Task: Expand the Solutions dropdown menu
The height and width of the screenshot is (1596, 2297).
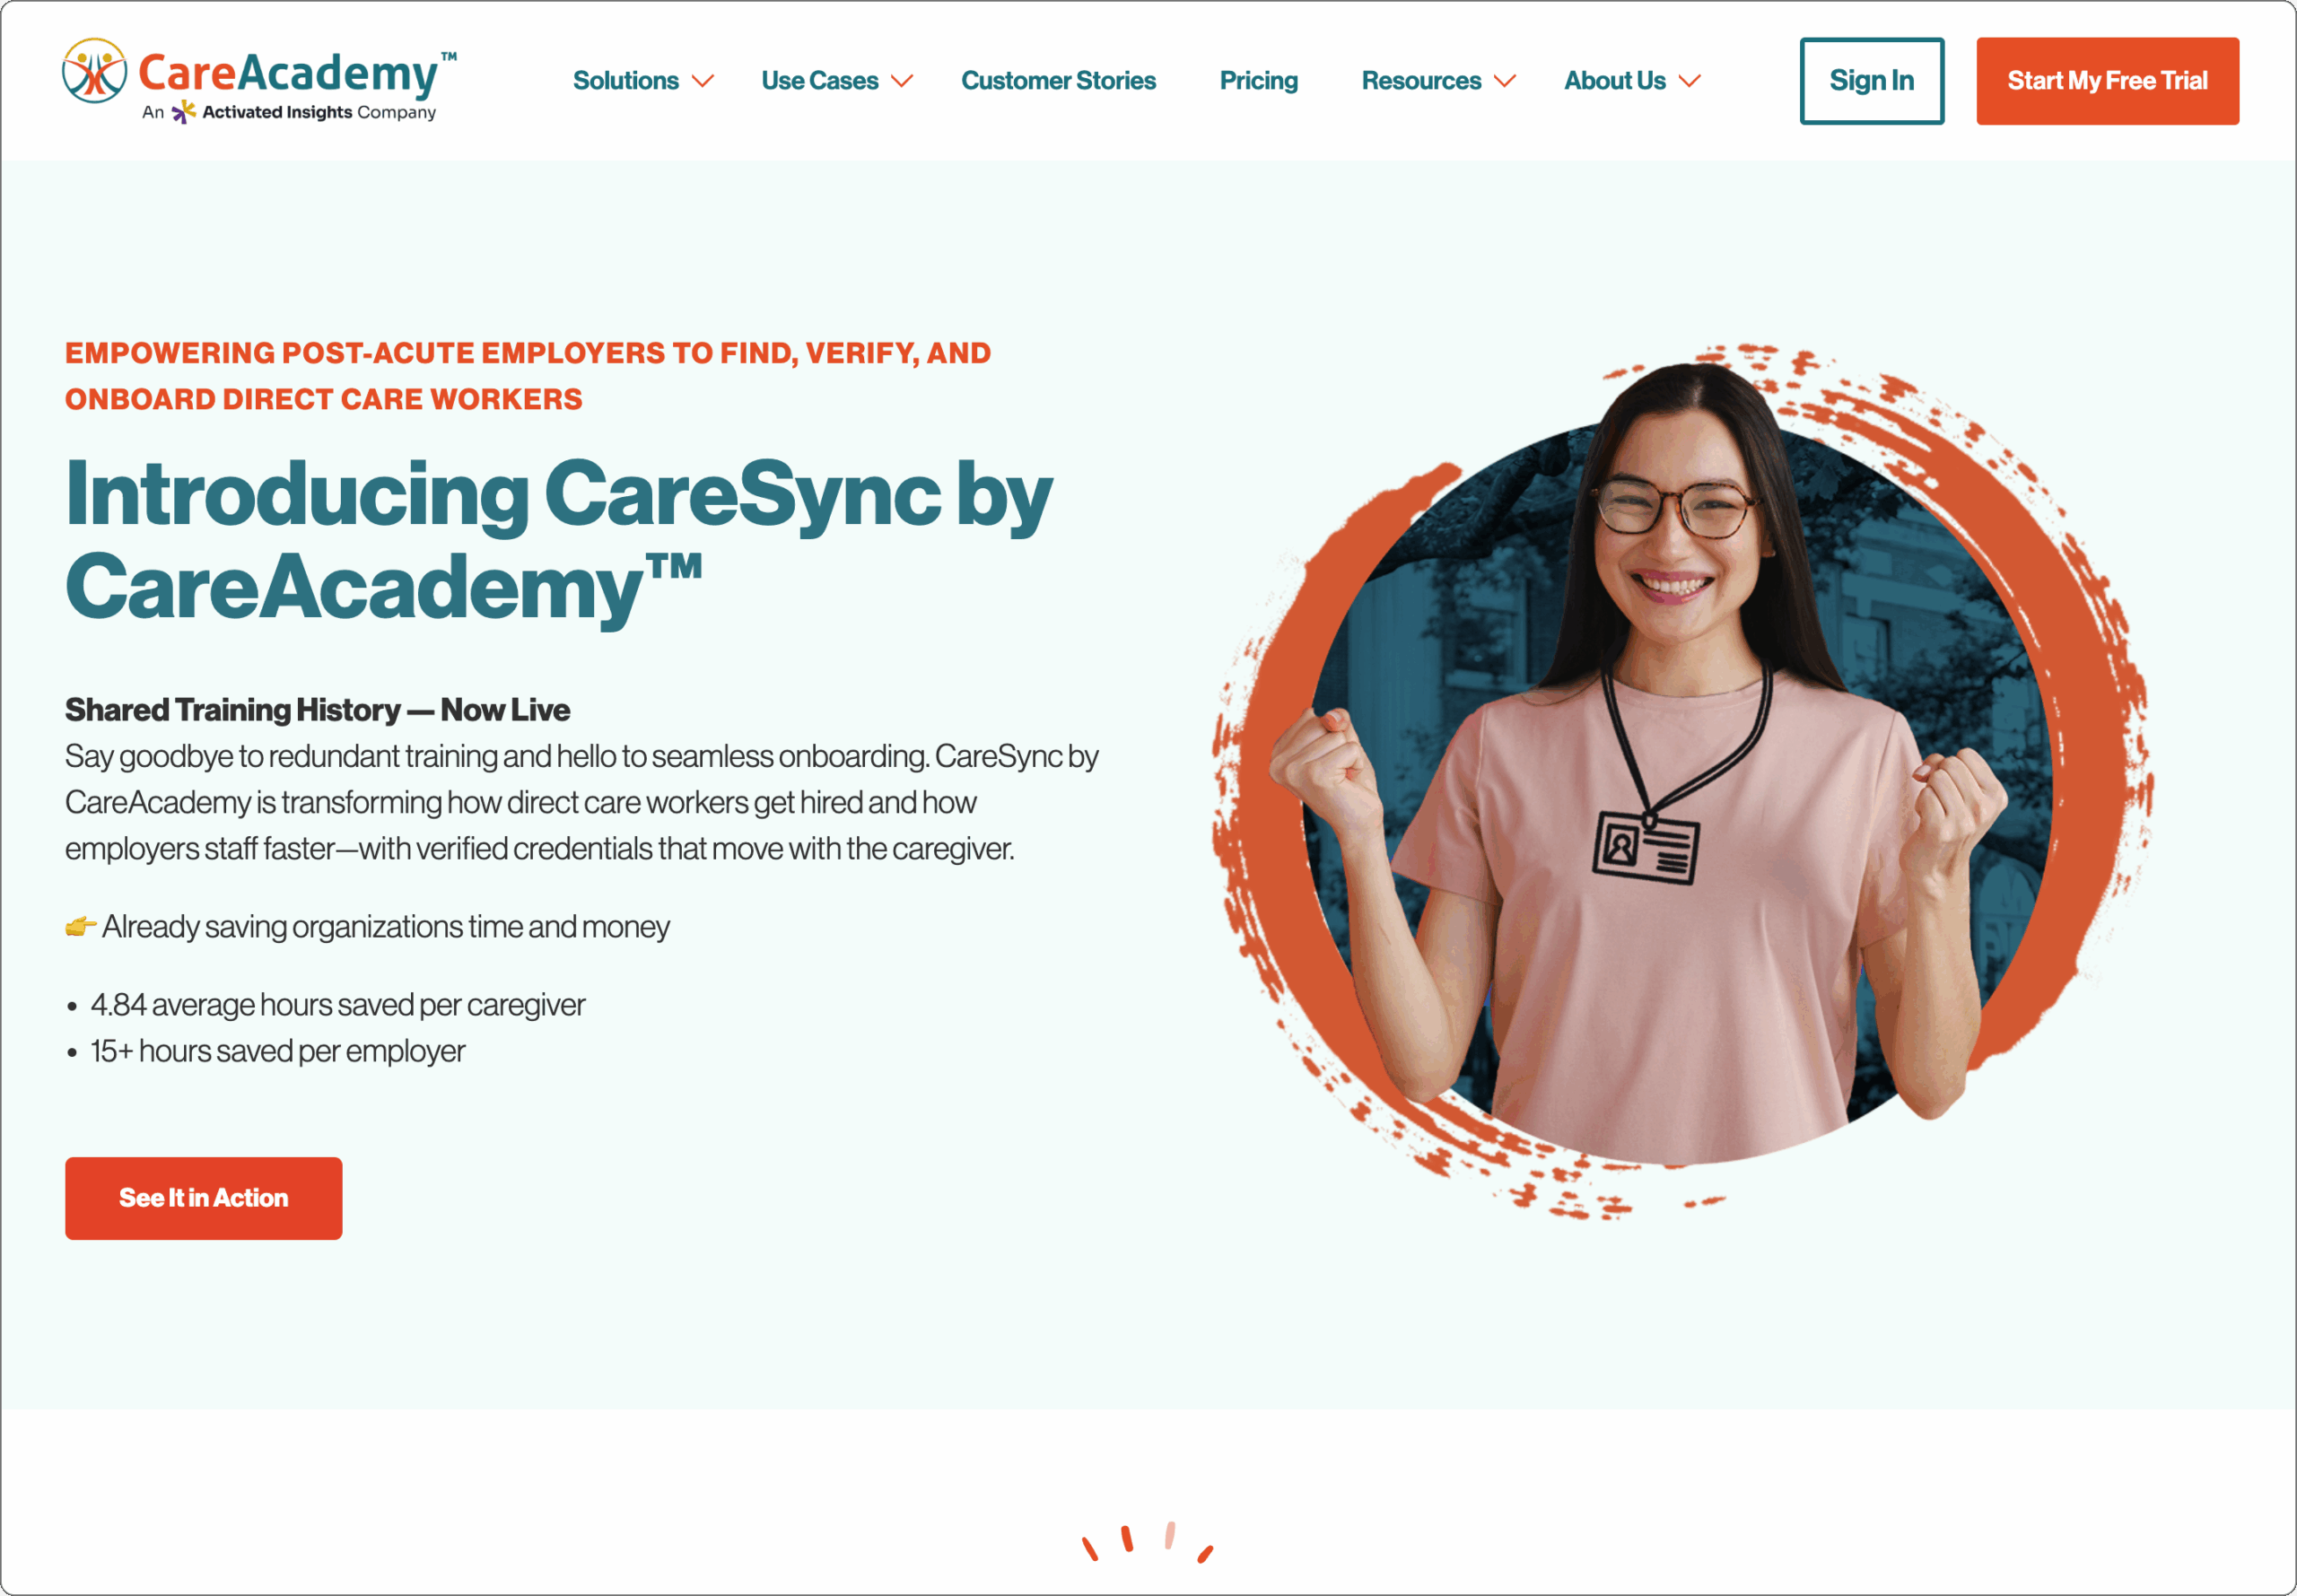Action: pos(643,81)
